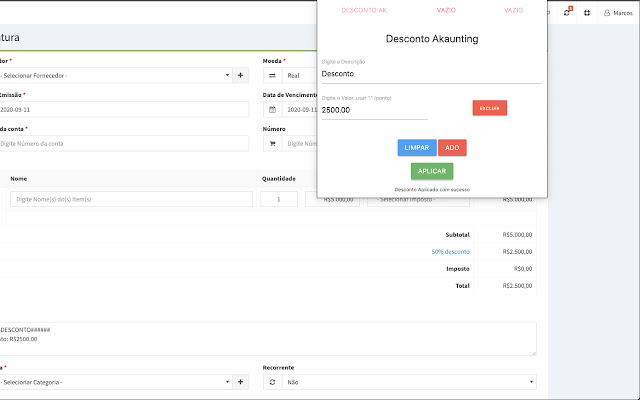Click the Digite Número da conta field
640x400 pixels.
tap(123, 144)
